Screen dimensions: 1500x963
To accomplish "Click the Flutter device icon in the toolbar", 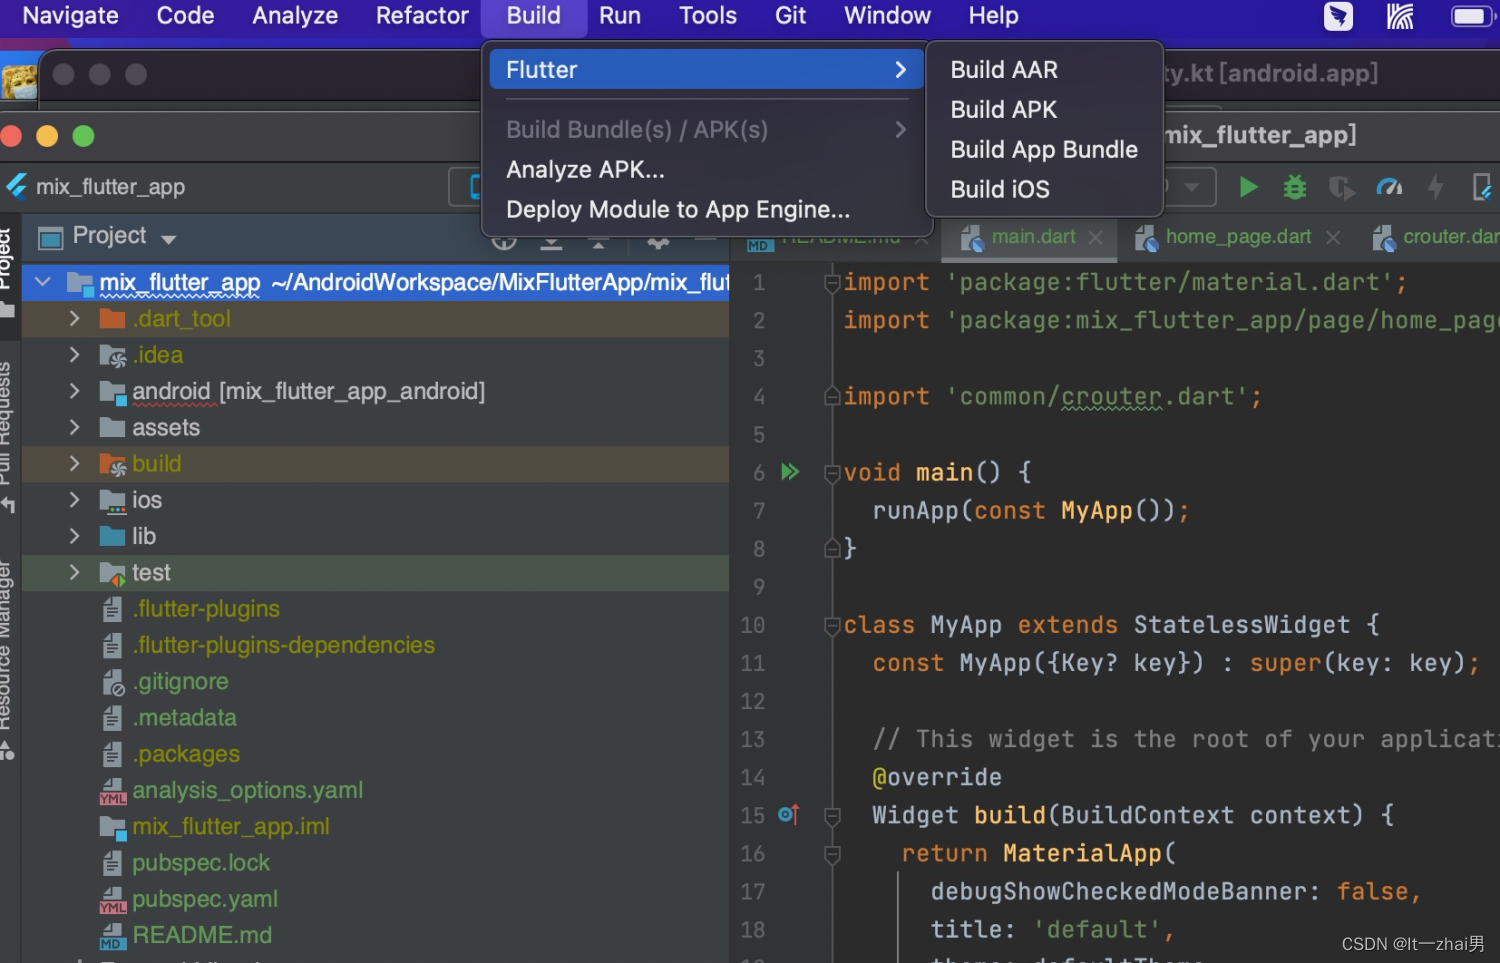I will [x=1482, y=187].
